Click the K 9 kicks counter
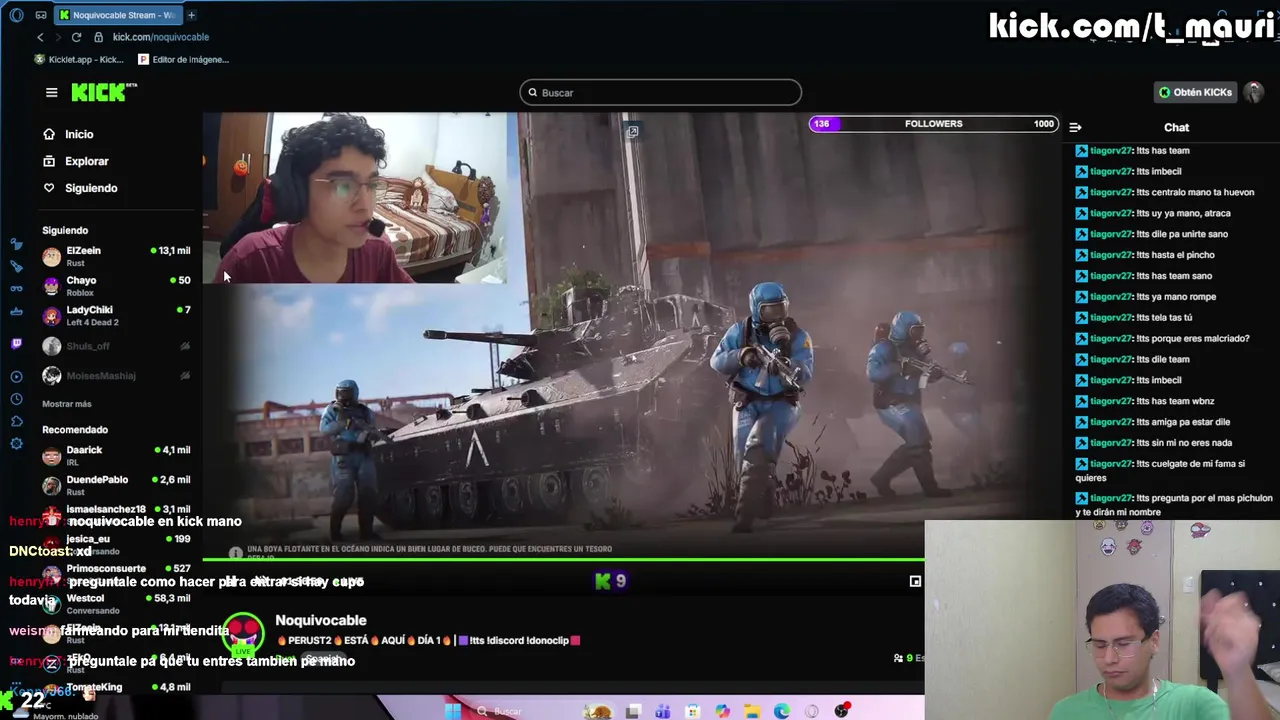 coord(611,581)
